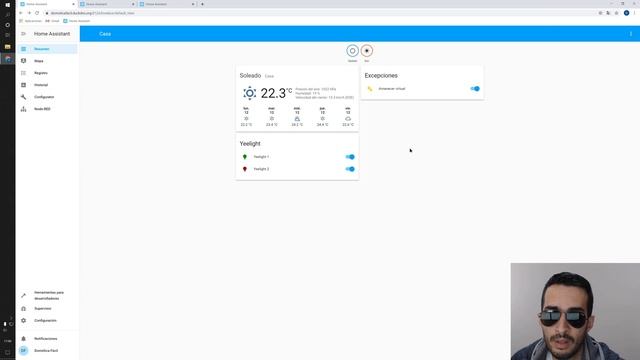Open Configuración in the sidebar
The height and width of the screenshot is (360, 640).
click(47, 320)
